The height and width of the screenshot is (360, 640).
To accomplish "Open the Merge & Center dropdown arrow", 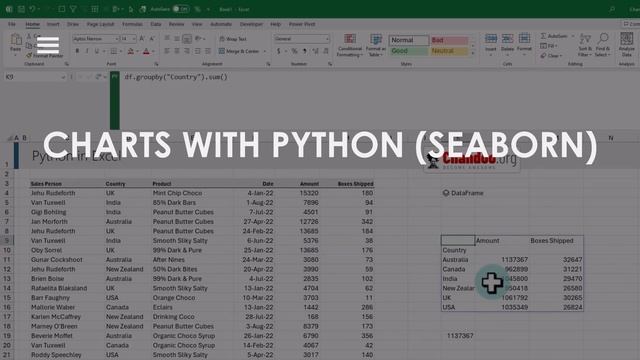I will tap(264, 51).
